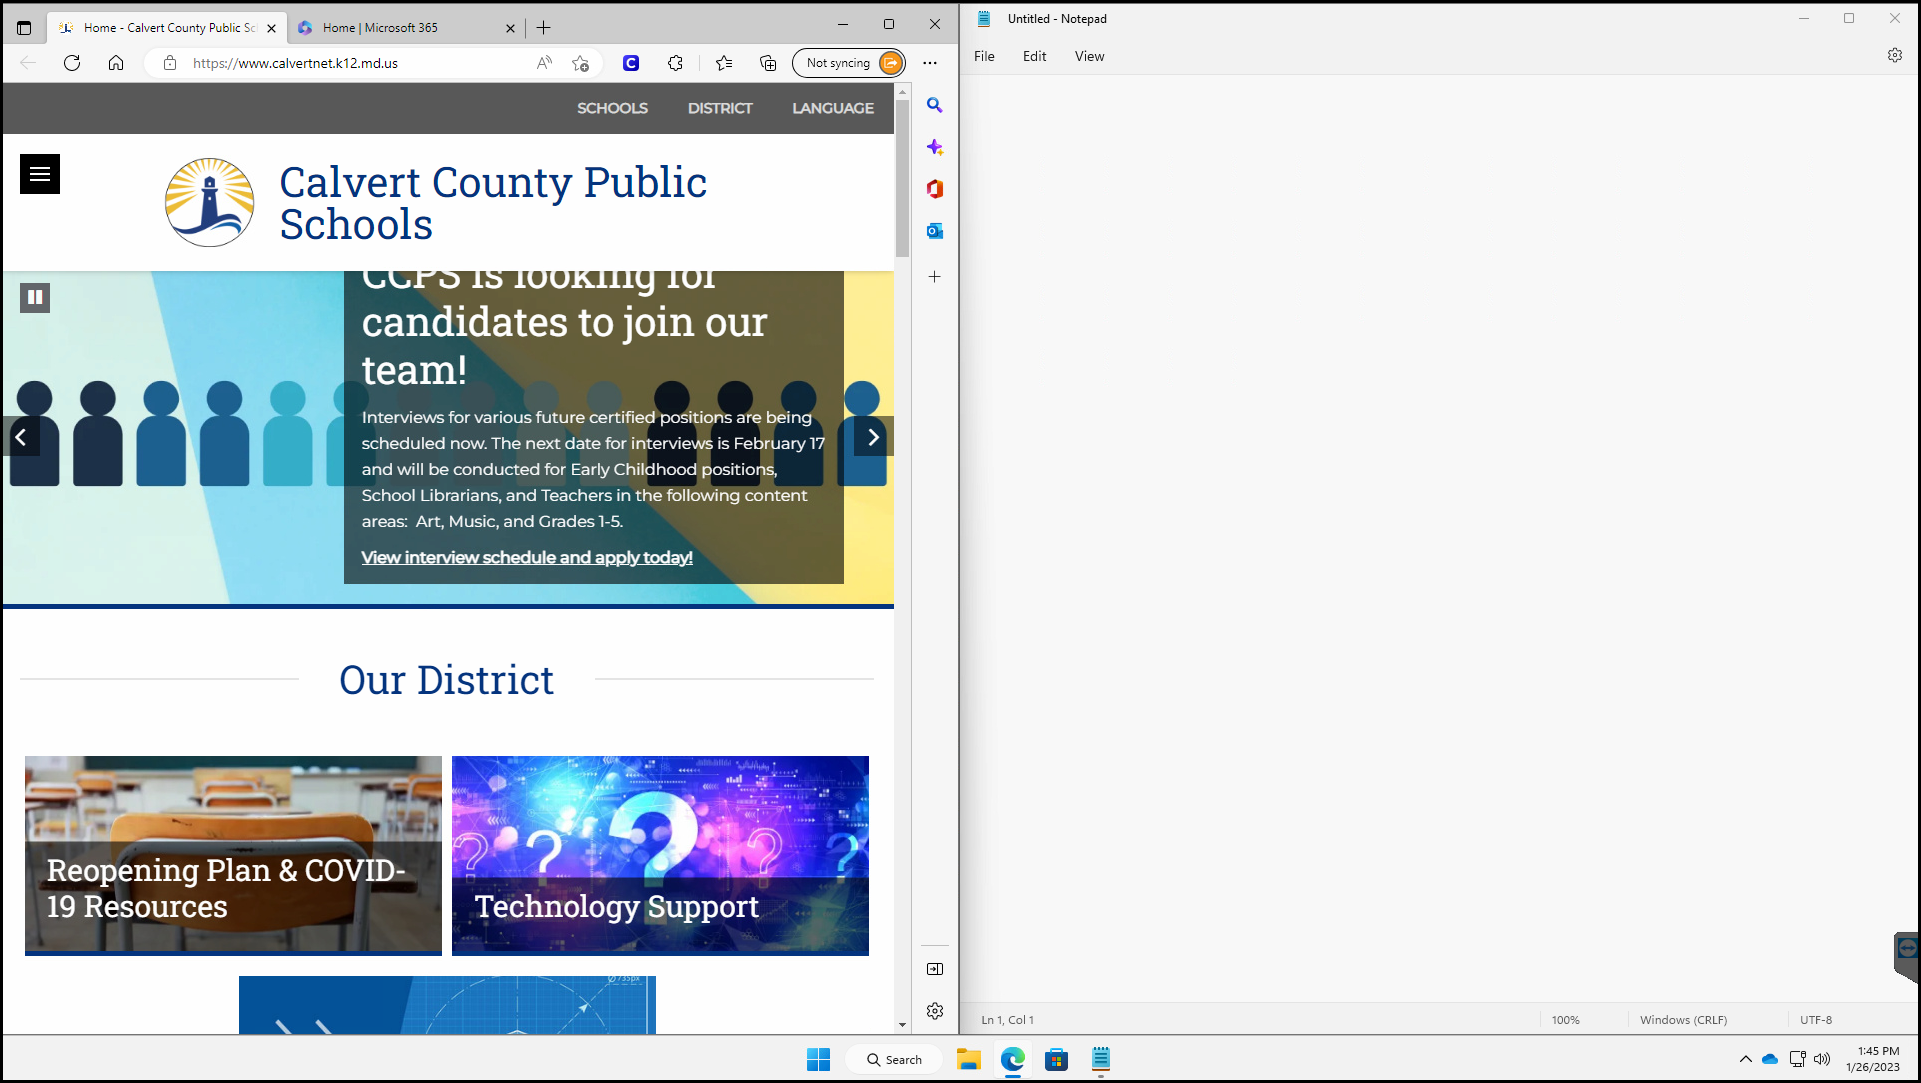The width and height of the screenshot is (1921, 1083).
Task: Open the Windows Start menu
Action: (818, 1059)
